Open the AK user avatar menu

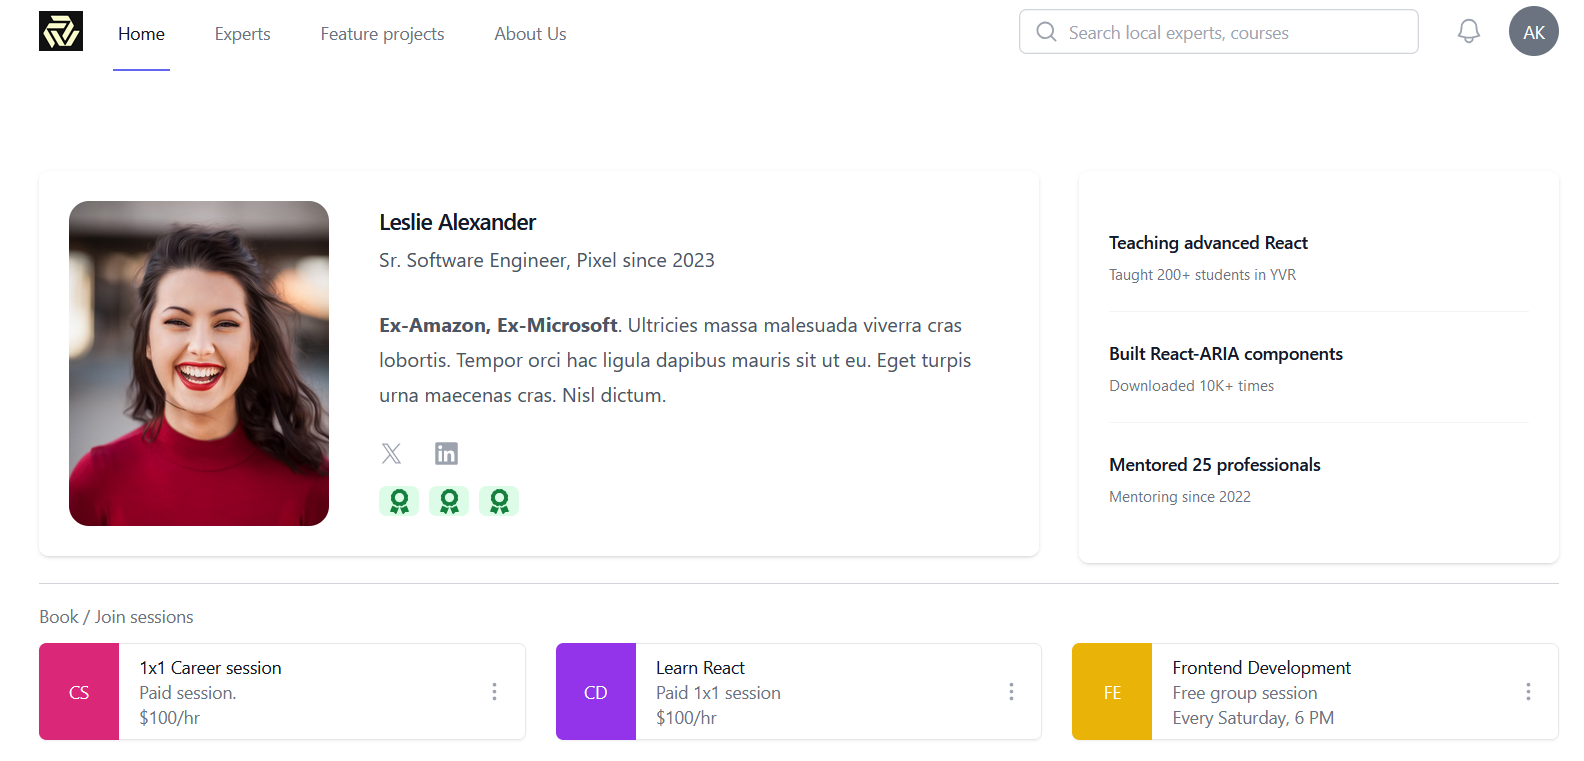coord(1533,32)
